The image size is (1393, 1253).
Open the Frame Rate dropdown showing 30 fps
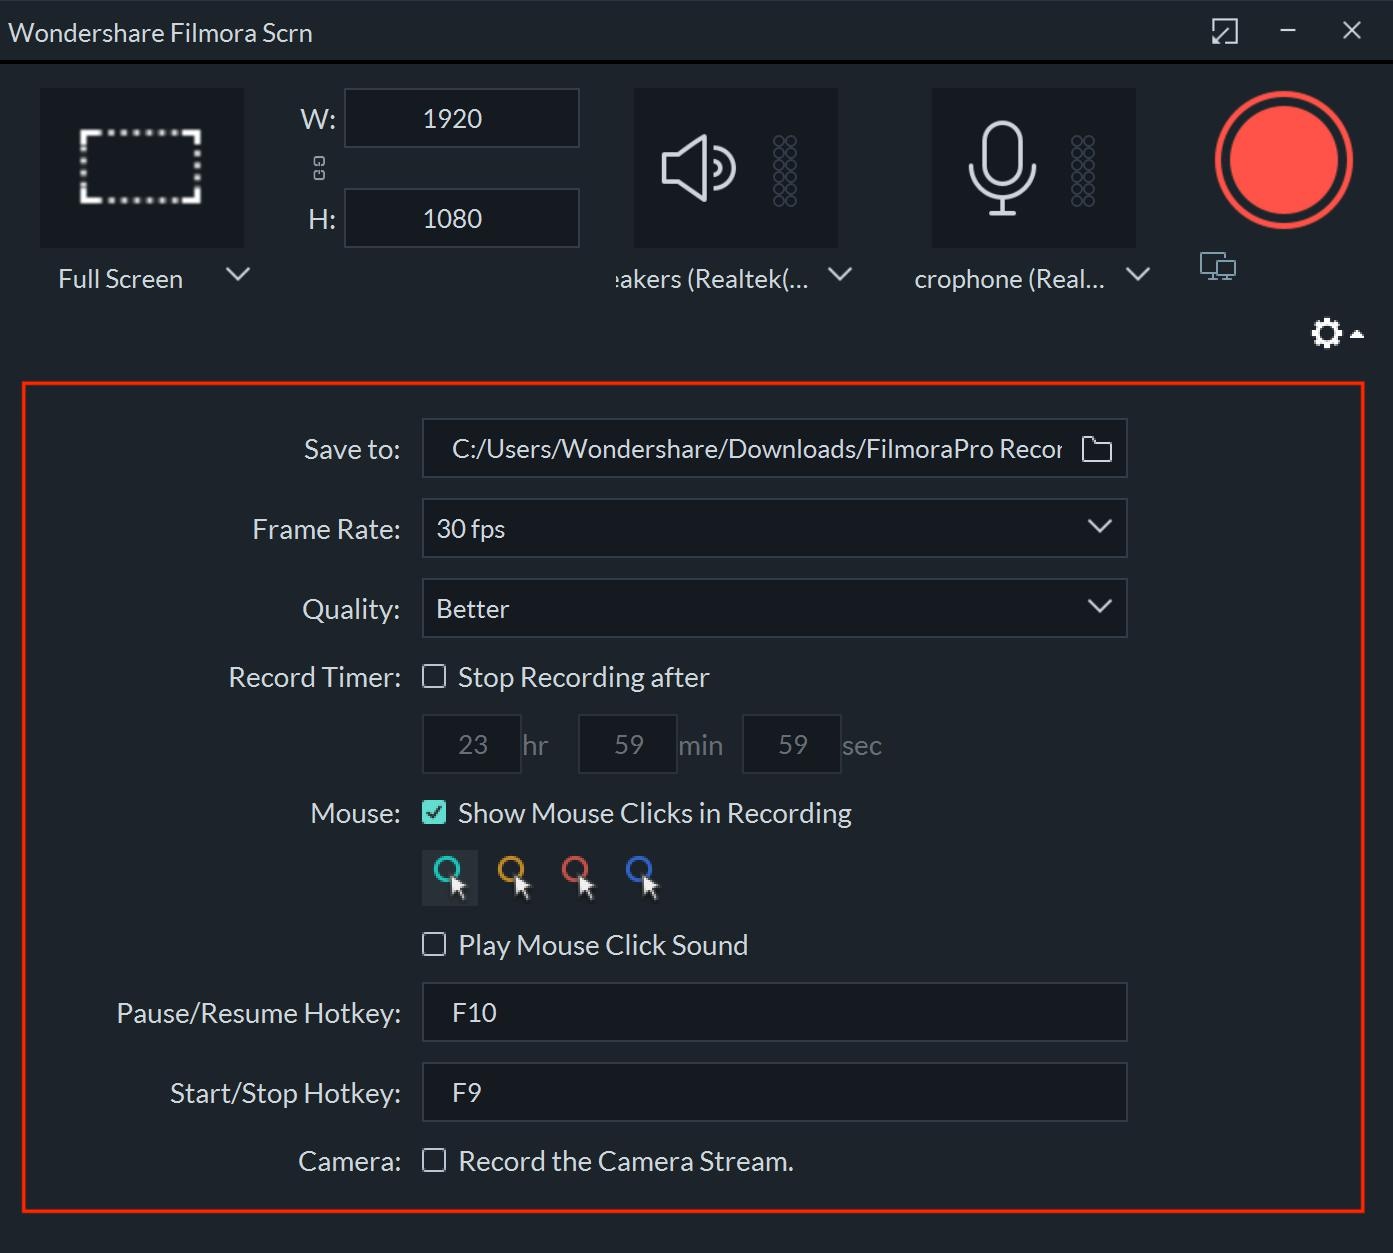pos(775,528)
